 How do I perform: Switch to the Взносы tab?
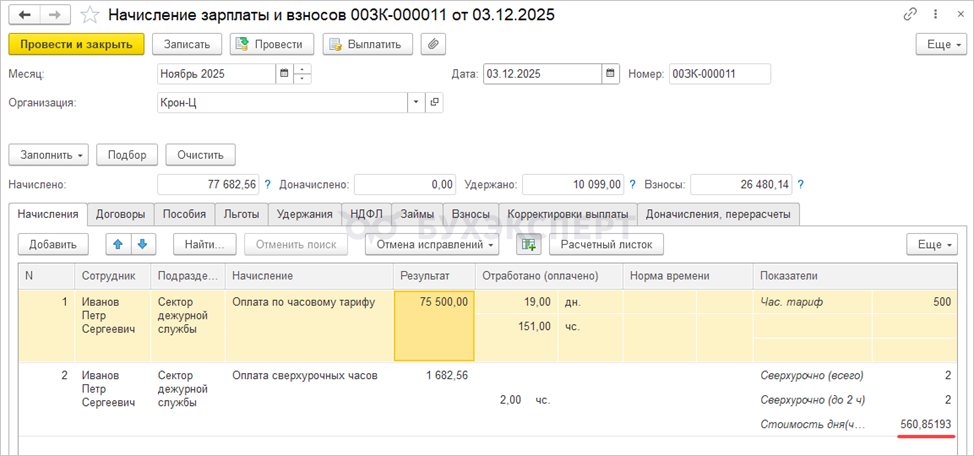pos(471,214)
